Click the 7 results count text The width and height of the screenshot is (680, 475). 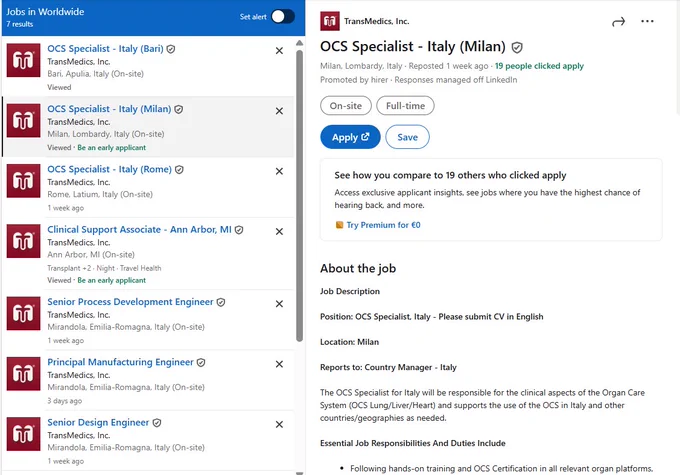pos(20,24)
